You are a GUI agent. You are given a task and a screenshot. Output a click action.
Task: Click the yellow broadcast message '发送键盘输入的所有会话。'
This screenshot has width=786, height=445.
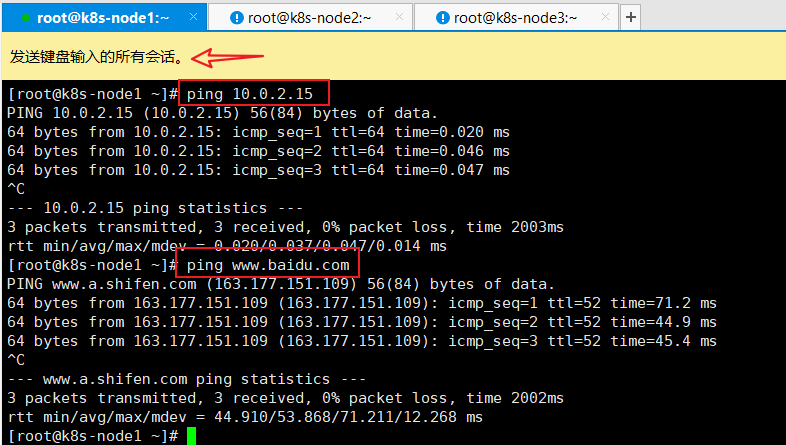pyautogui.click(x=97, y=57)
